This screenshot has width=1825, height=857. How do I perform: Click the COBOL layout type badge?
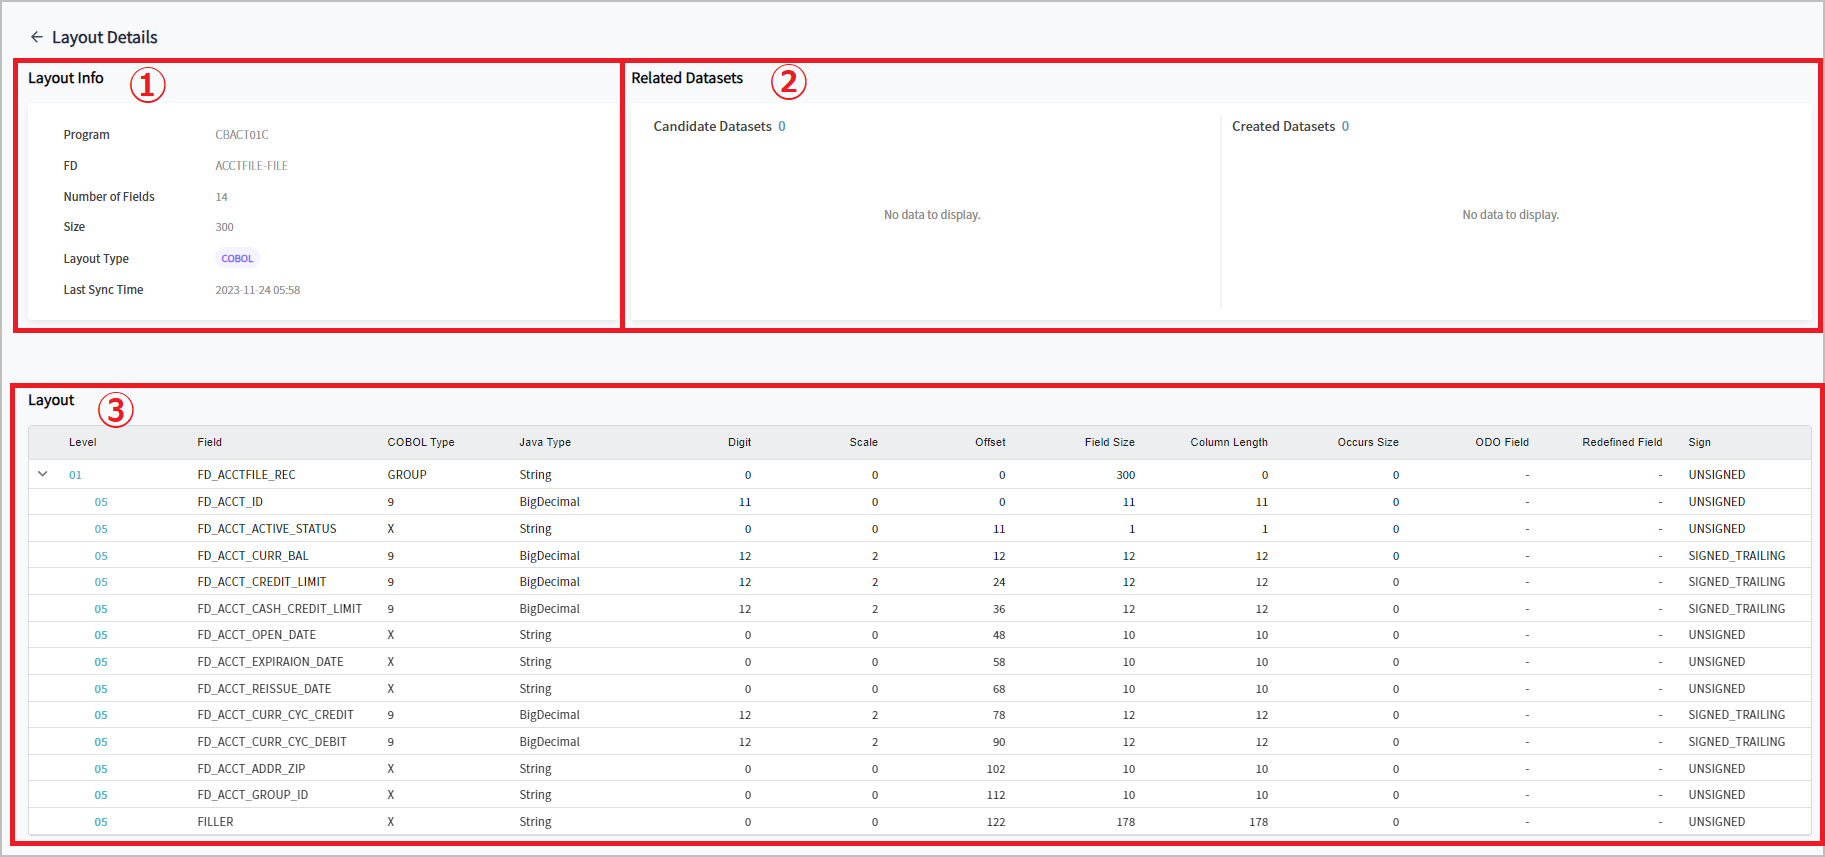[x=237, y=258]
